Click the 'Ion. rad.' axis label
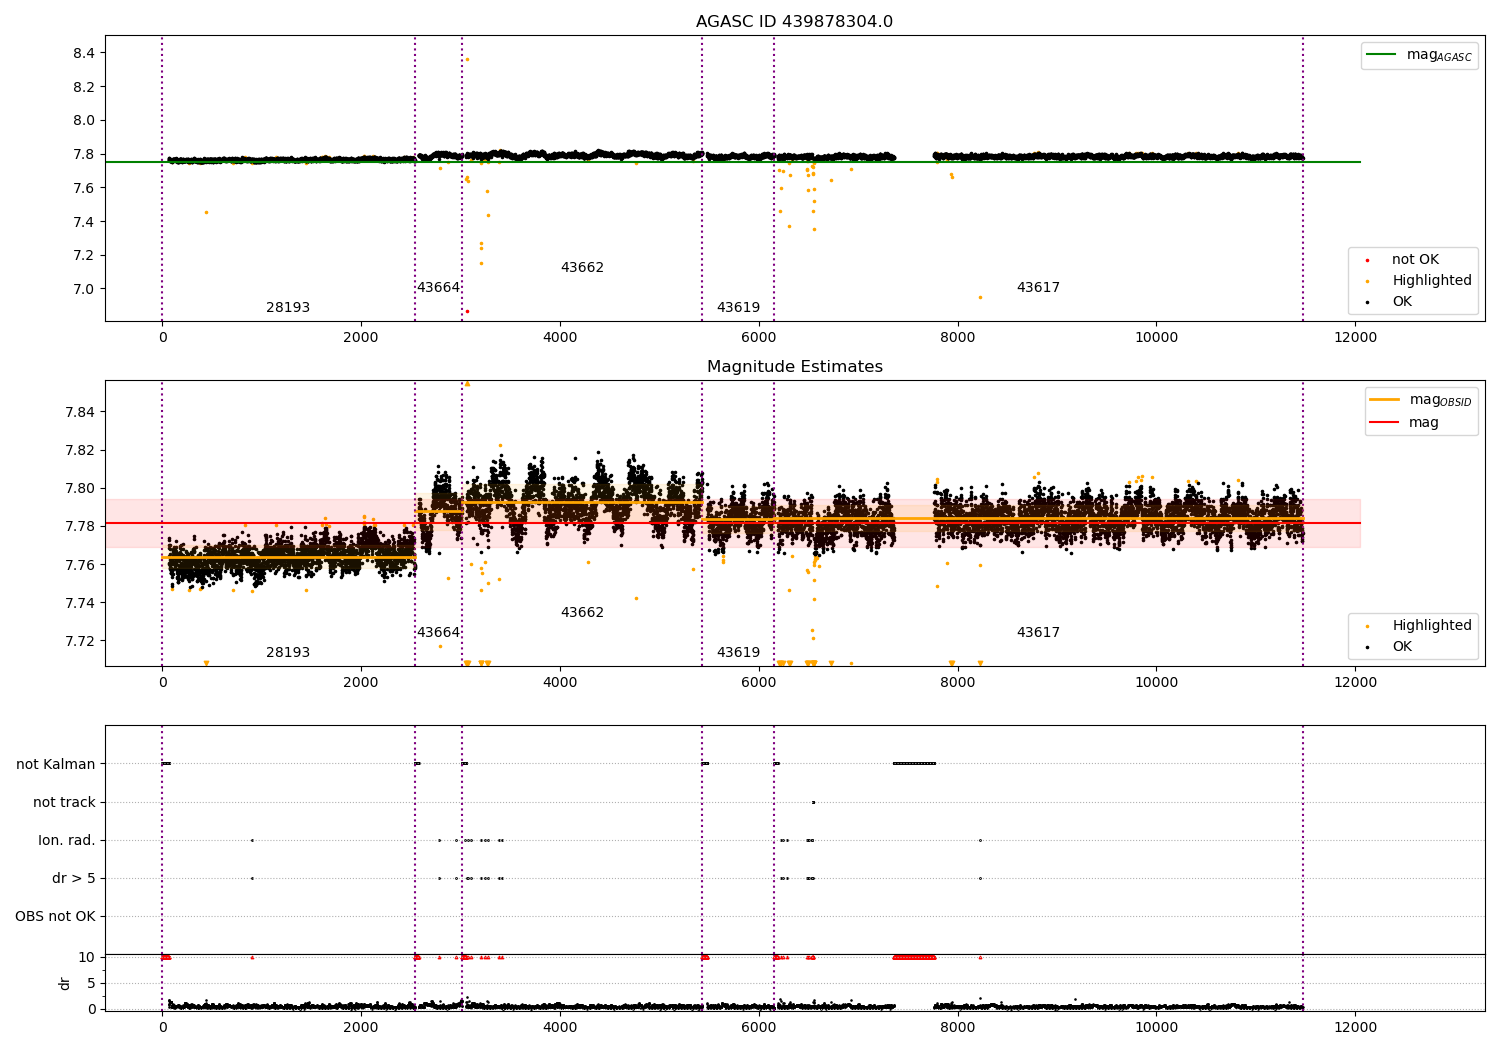 [x=67, y=841]
